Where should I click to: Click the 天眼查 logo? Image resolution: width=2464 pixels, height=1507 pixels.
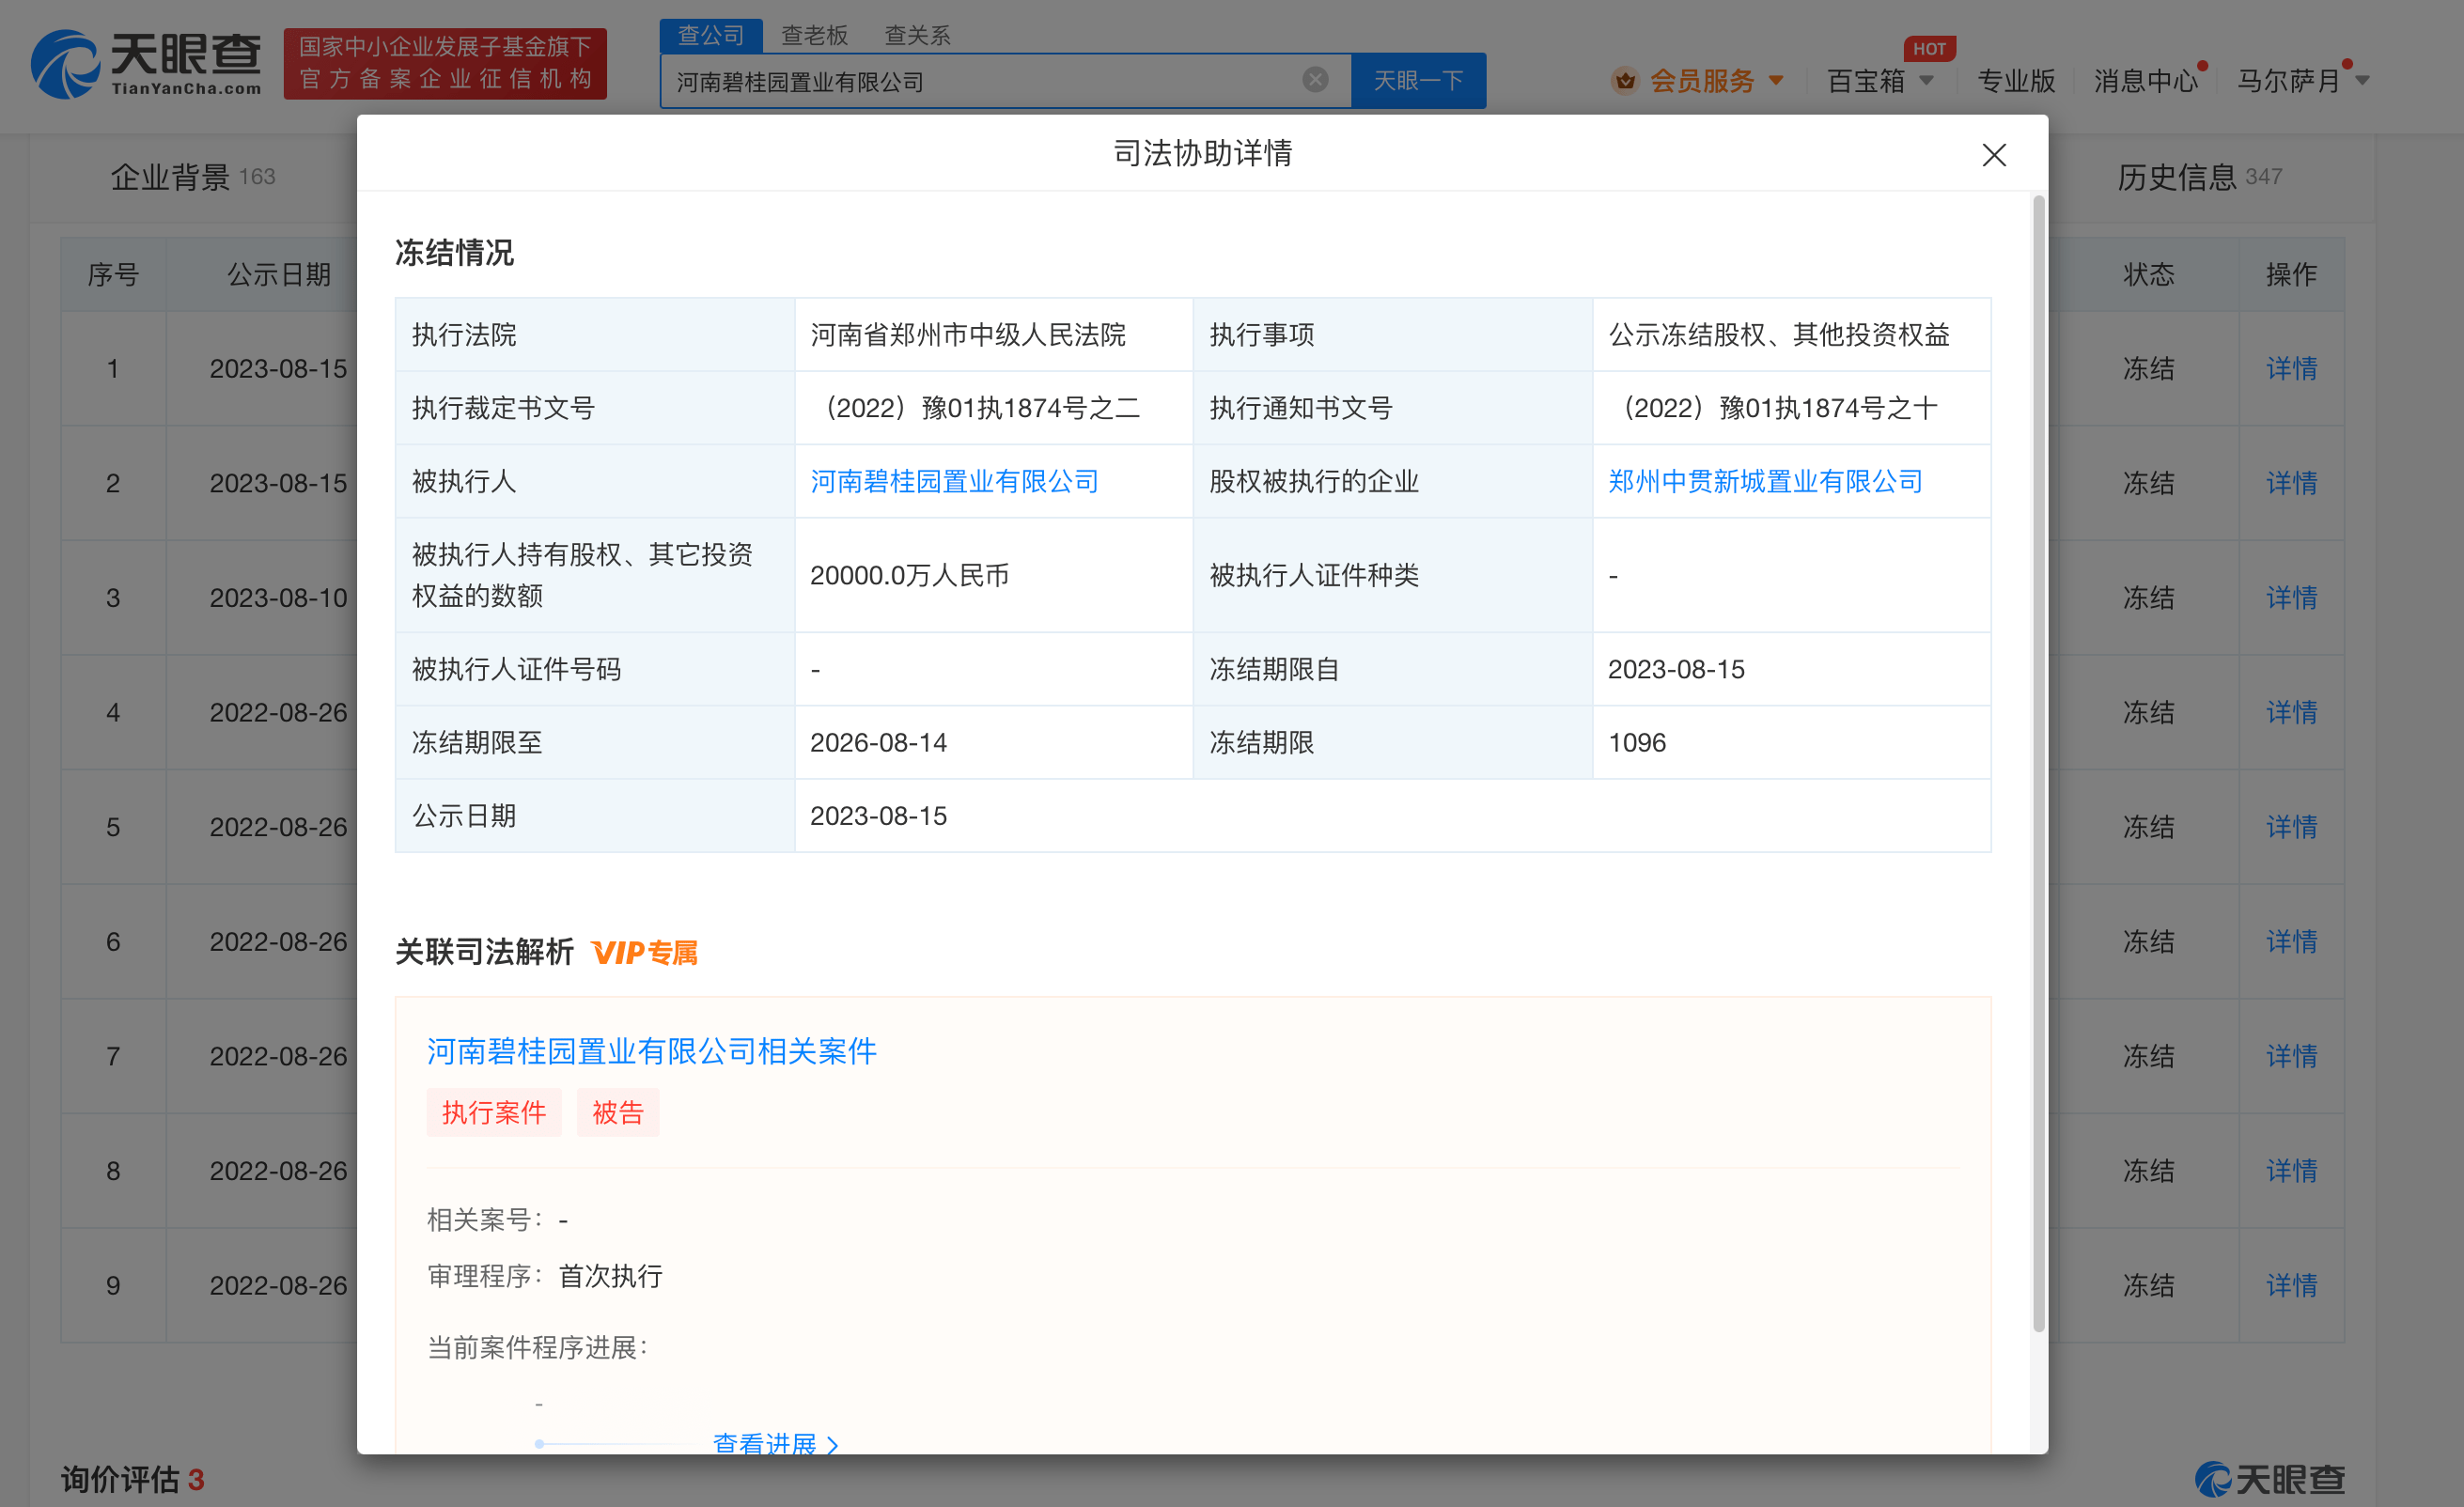[146, 64]
